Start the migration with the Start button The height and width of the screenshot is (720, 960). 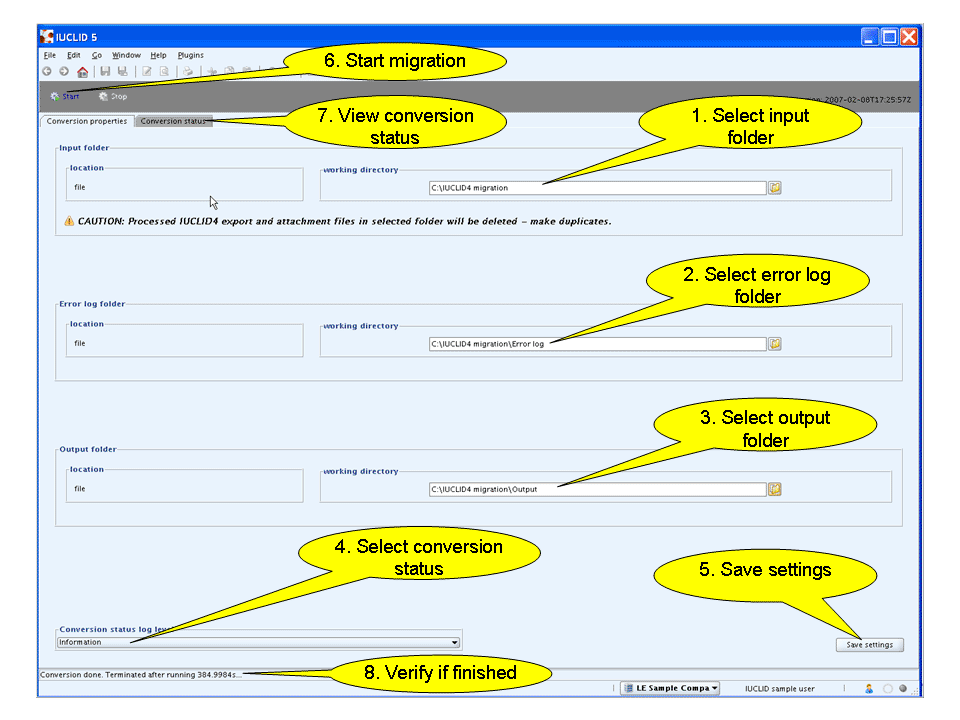click(x=65, y=96)
